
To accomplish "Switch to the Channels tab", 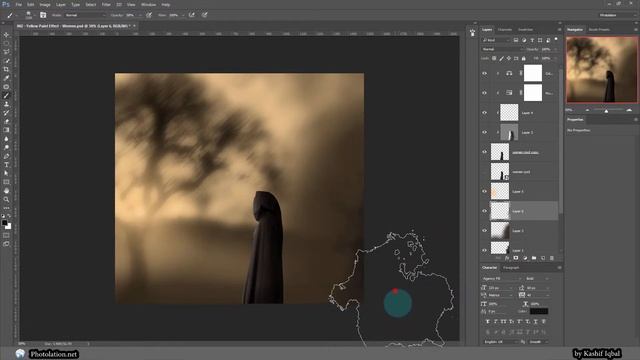I will point(504,29).
